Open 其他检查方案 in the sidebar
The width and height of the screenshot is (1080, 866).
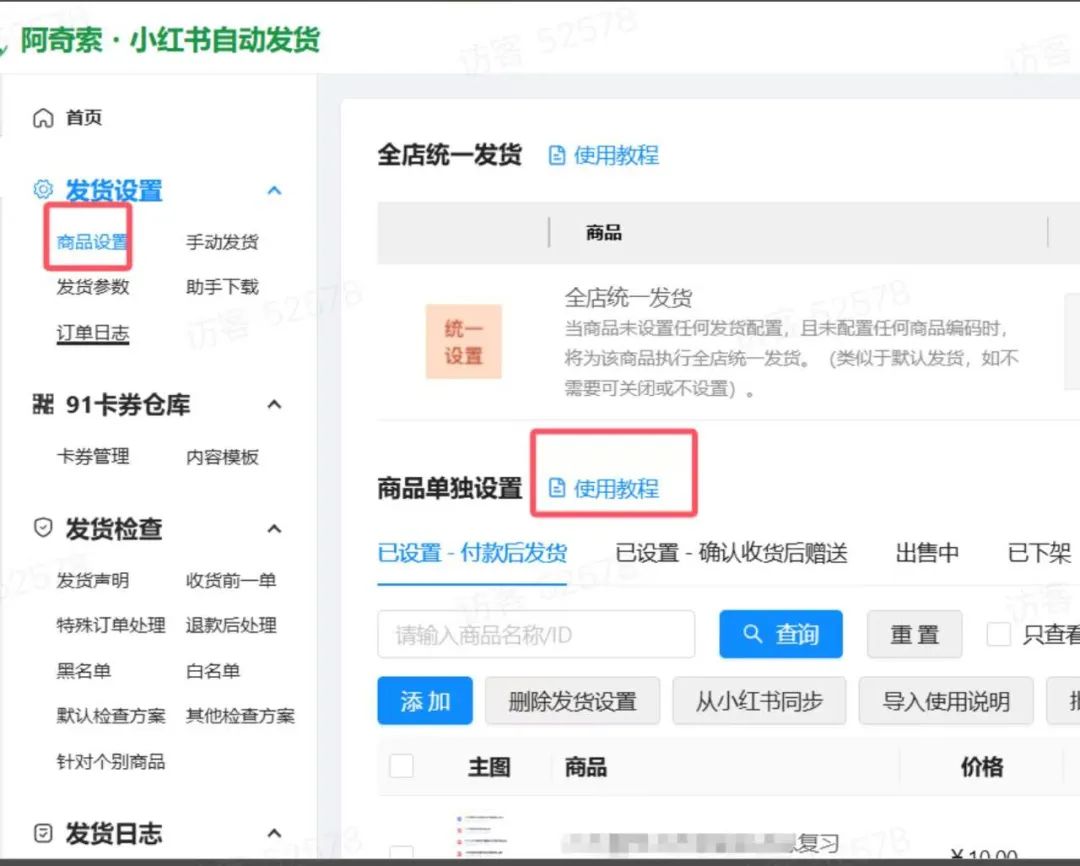click(x=240, y=716)
